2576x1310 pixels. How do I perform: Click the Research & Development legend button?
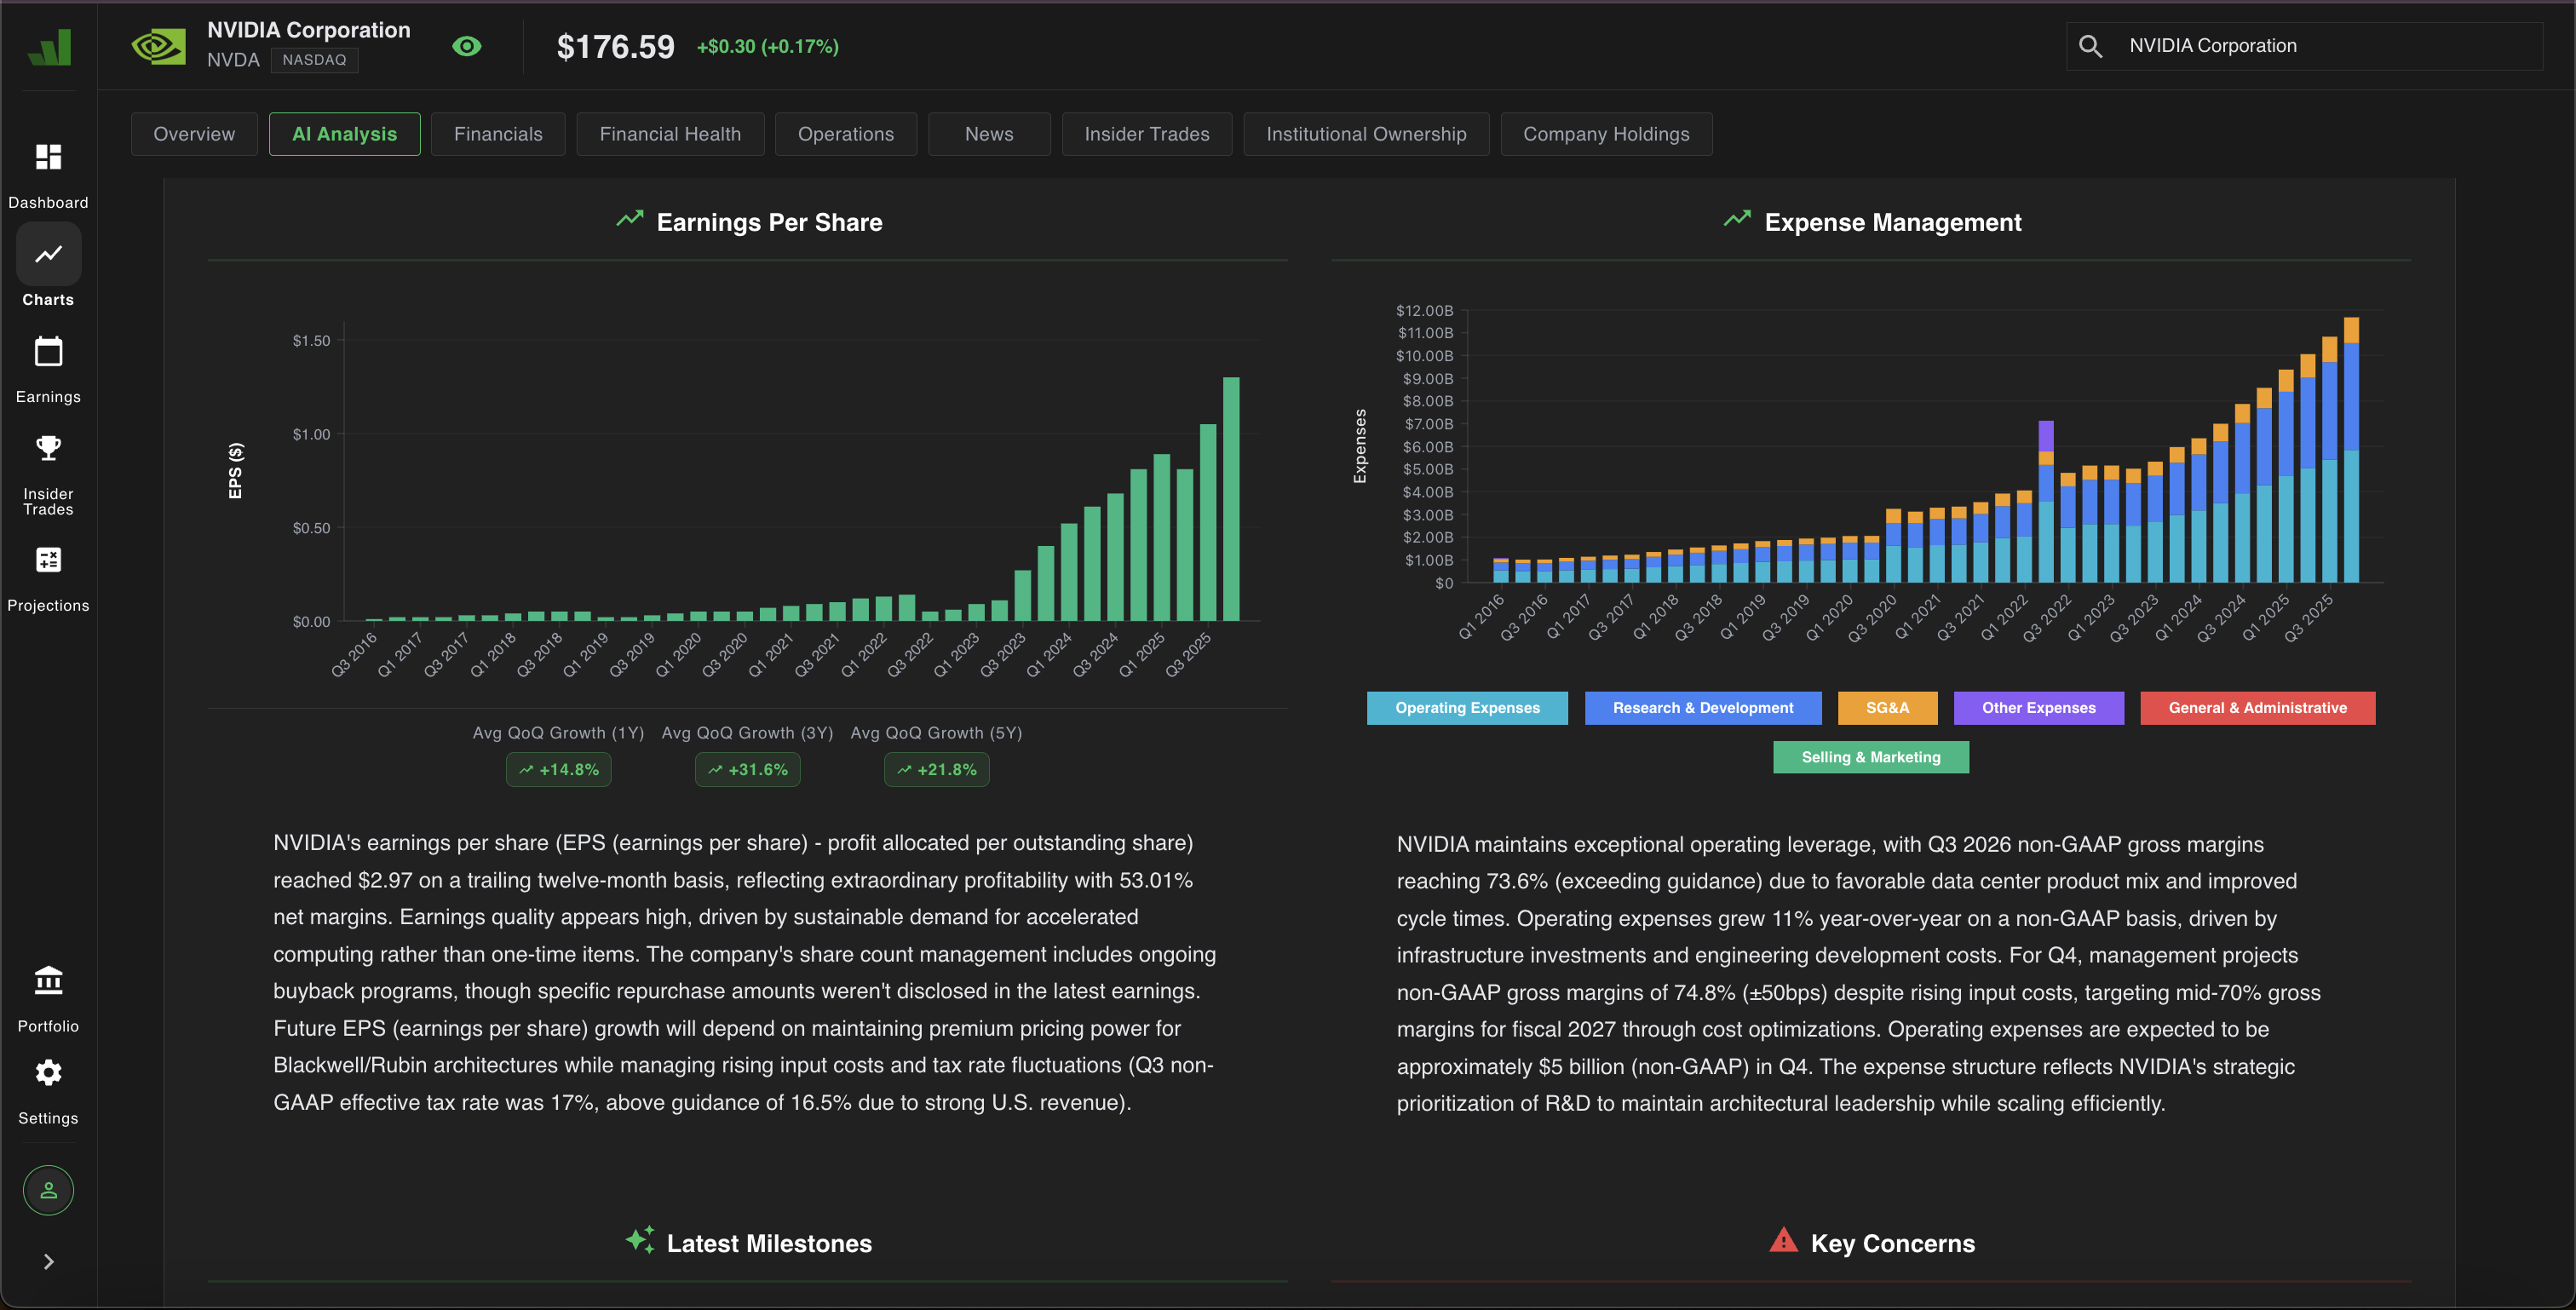(1703, 708)
